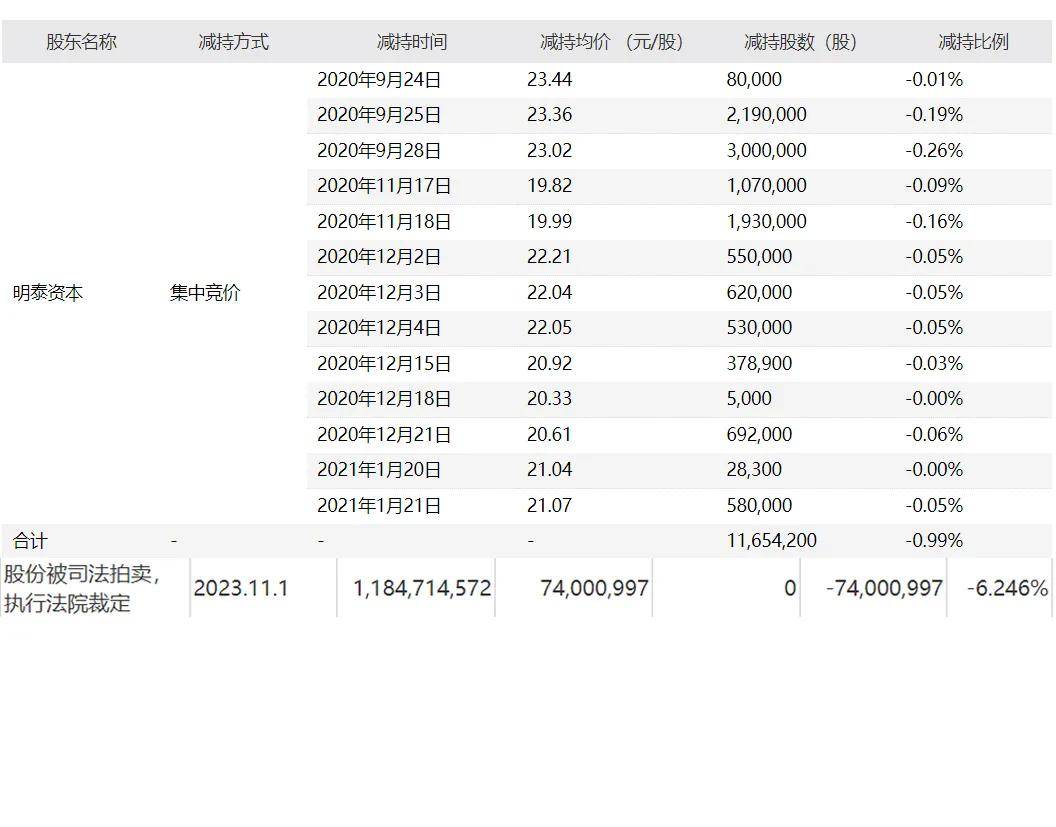This screenshot has width=1056, height=827.
Task: Click average price 22.05
Action: tap(550, 327)
